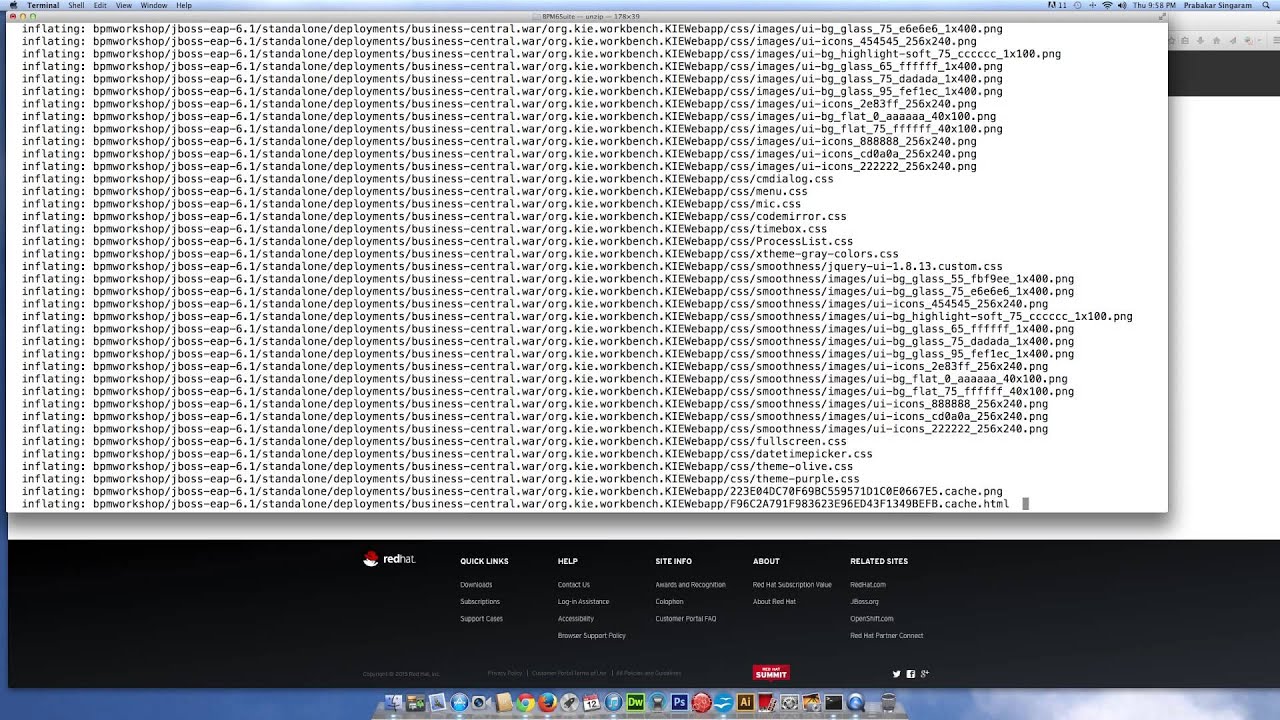Open the Terminal application menu
Image resolution: width=1280 pixels, height=720 pixels.
click(x=43, y=6)
